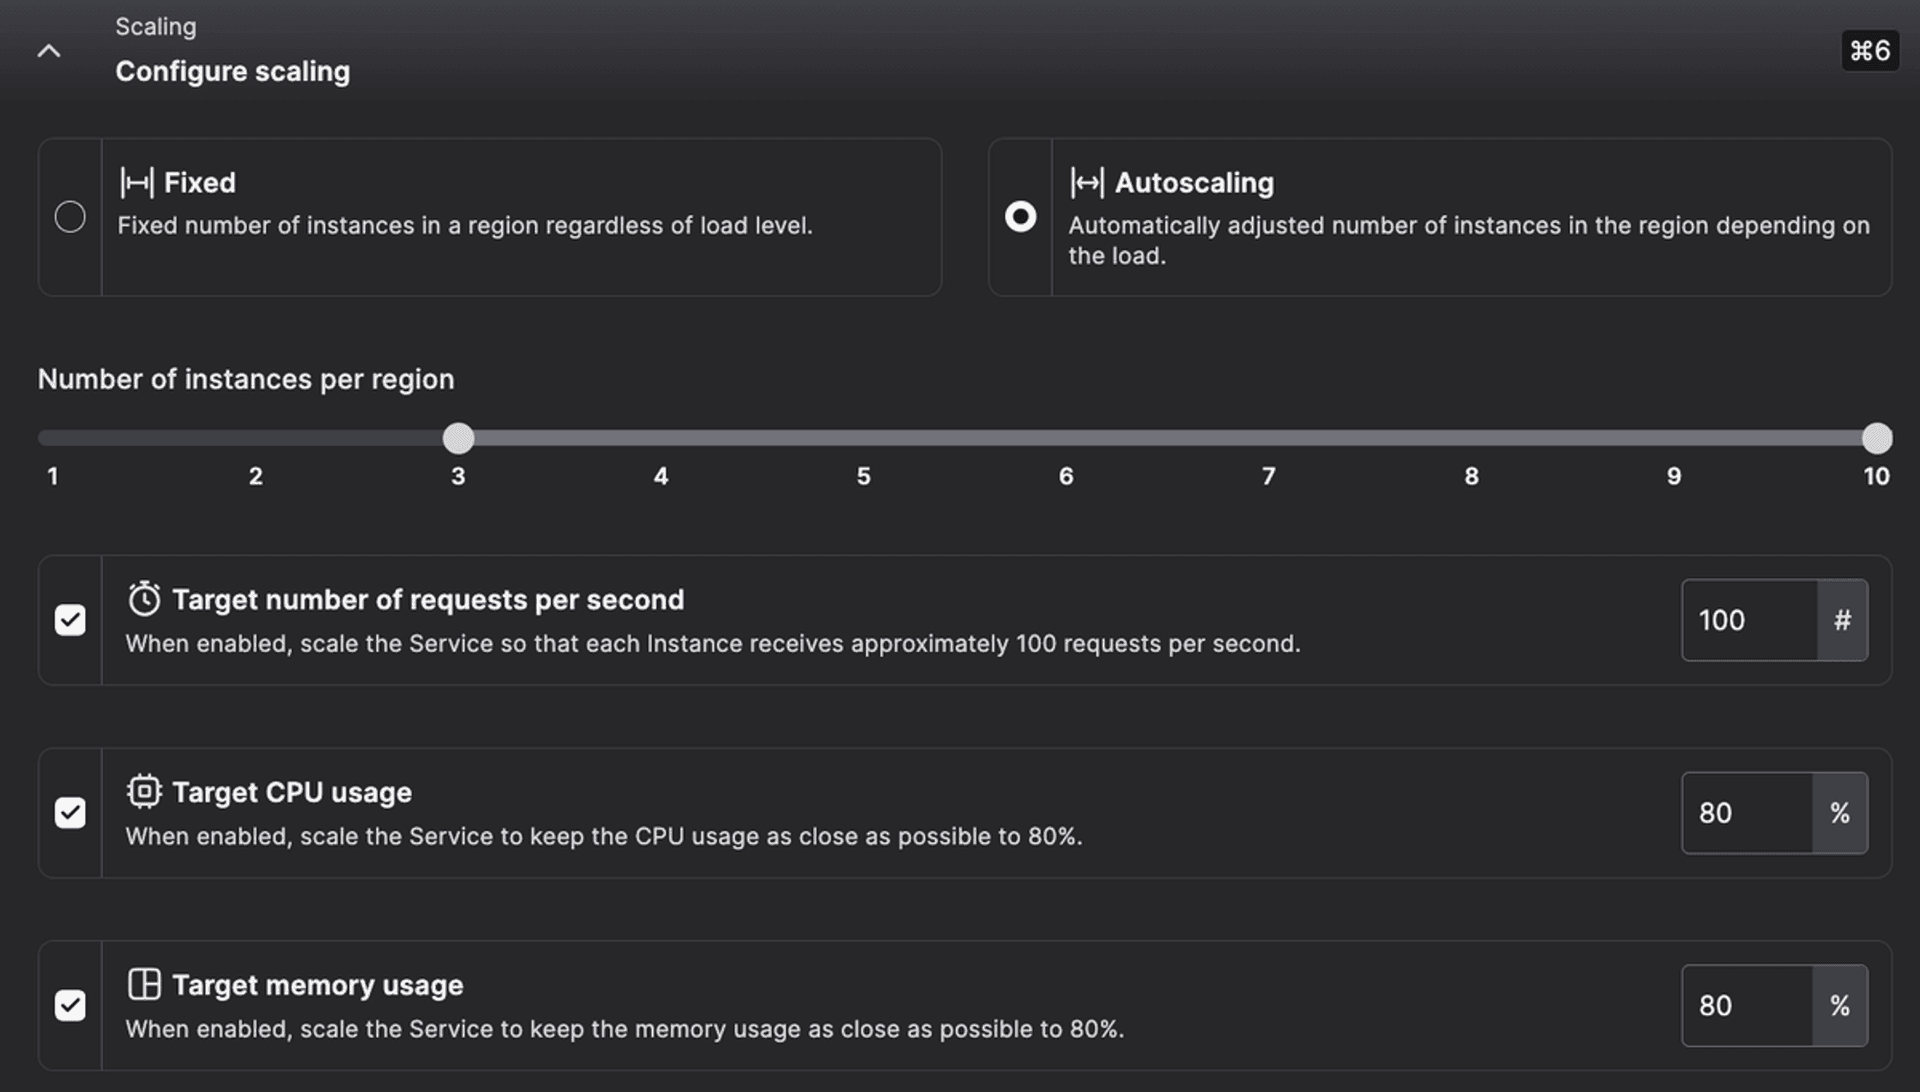Toggle the Target memory usage checkbox
Screen dimensions: 1920x1092
[x=70, y=1005]
